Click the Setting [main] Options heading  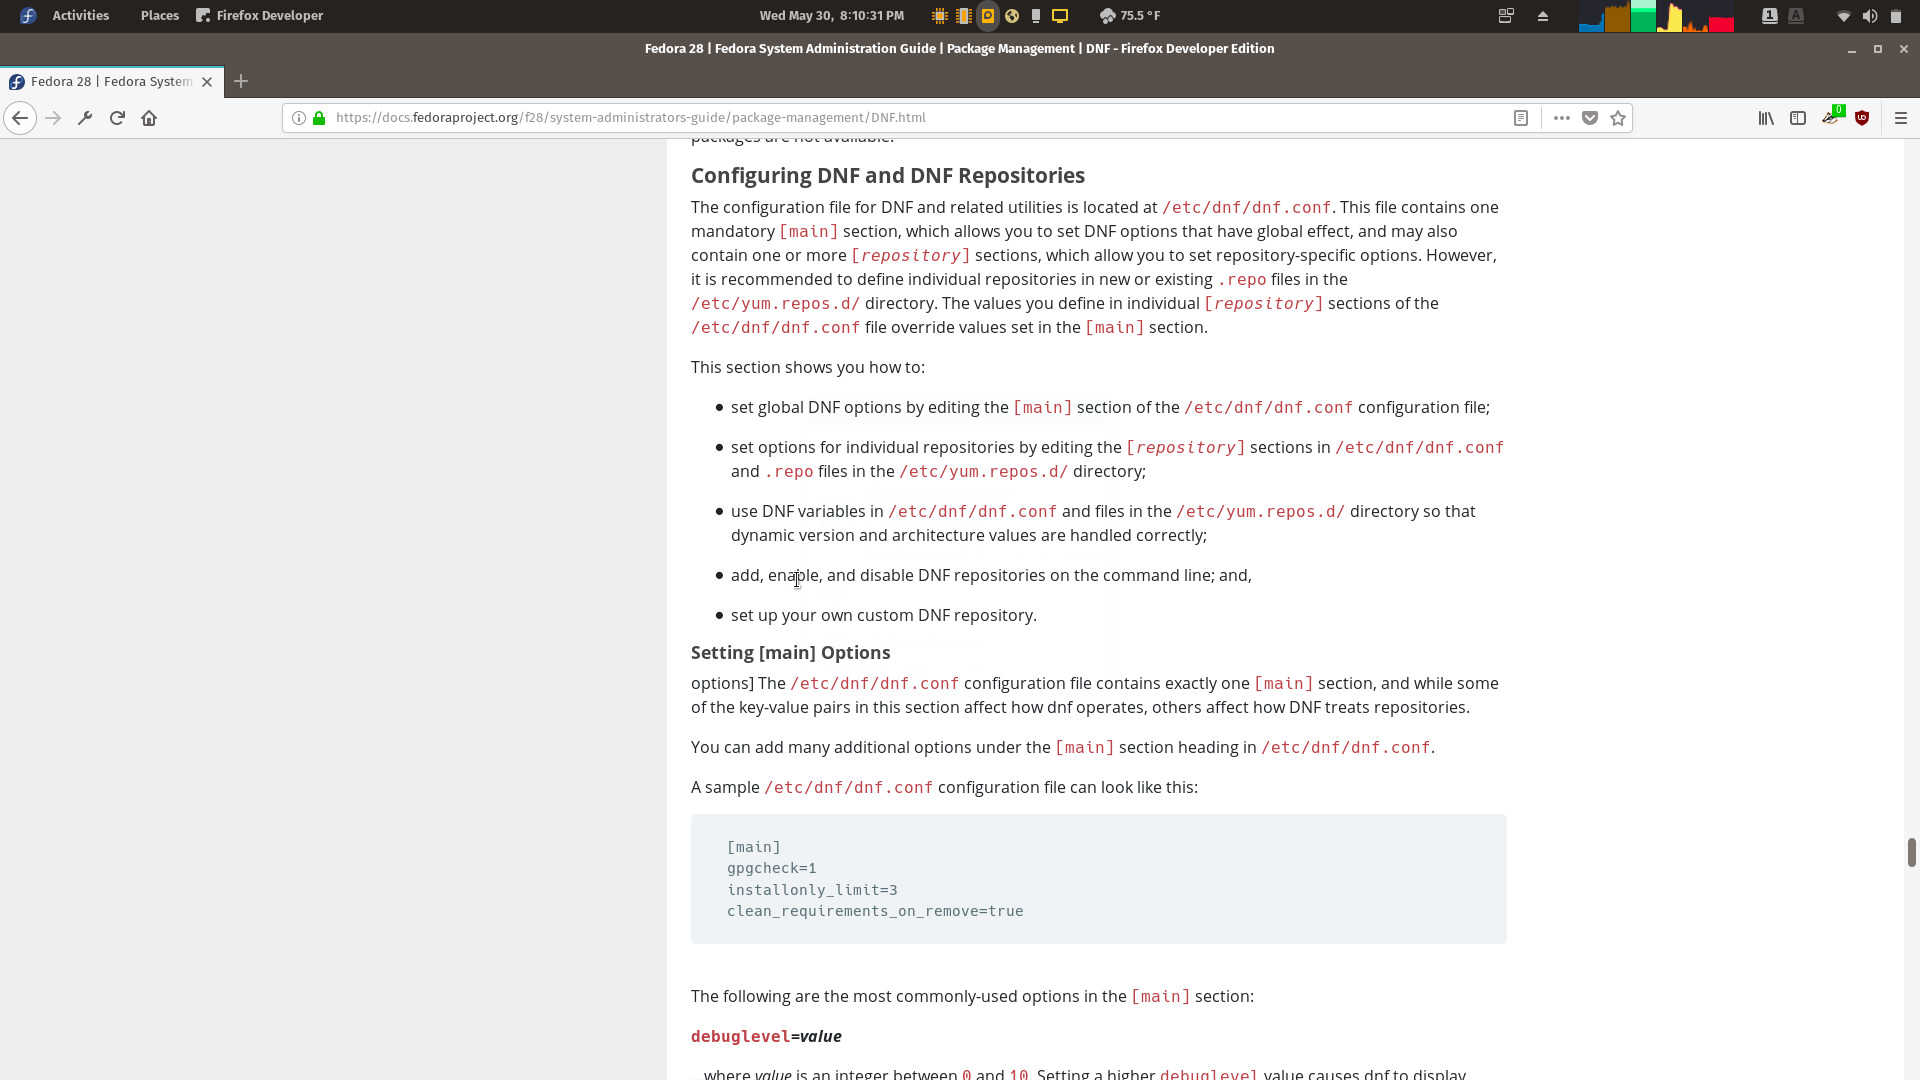[x=790, y=653]
